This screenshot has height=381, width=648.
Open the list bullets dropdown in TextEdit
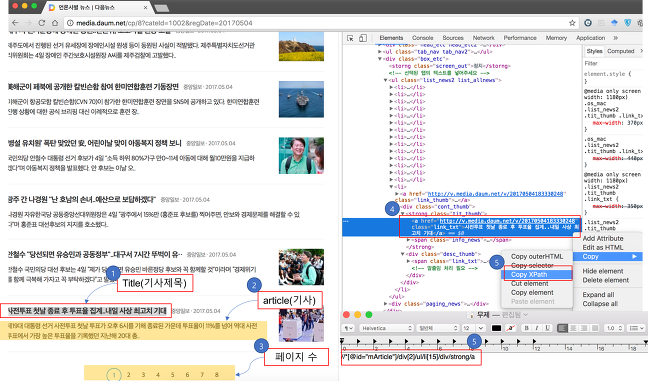click(636, 328)
